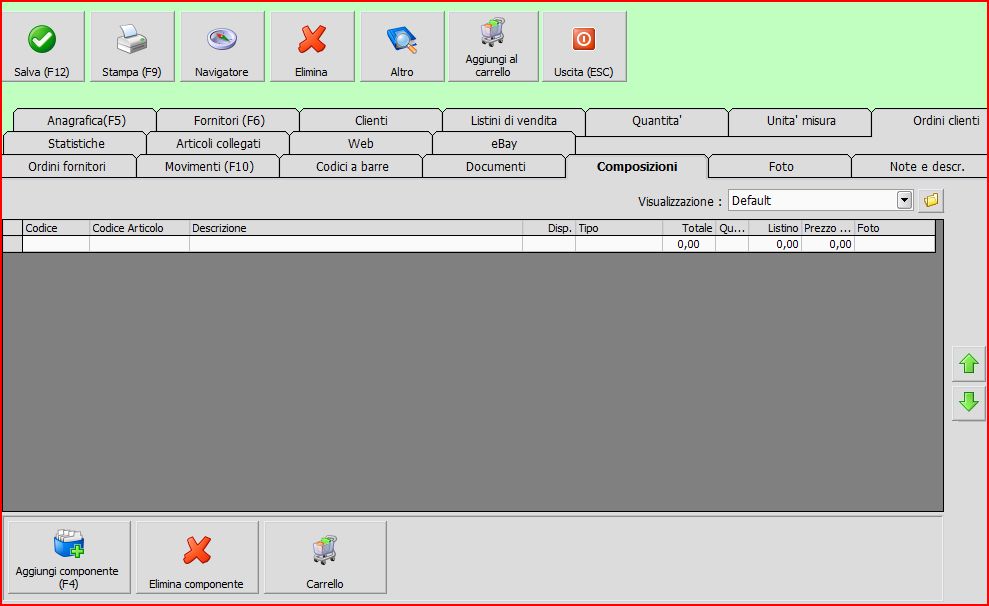Open the Movimenti (F10) tab

tap(209, 166)
